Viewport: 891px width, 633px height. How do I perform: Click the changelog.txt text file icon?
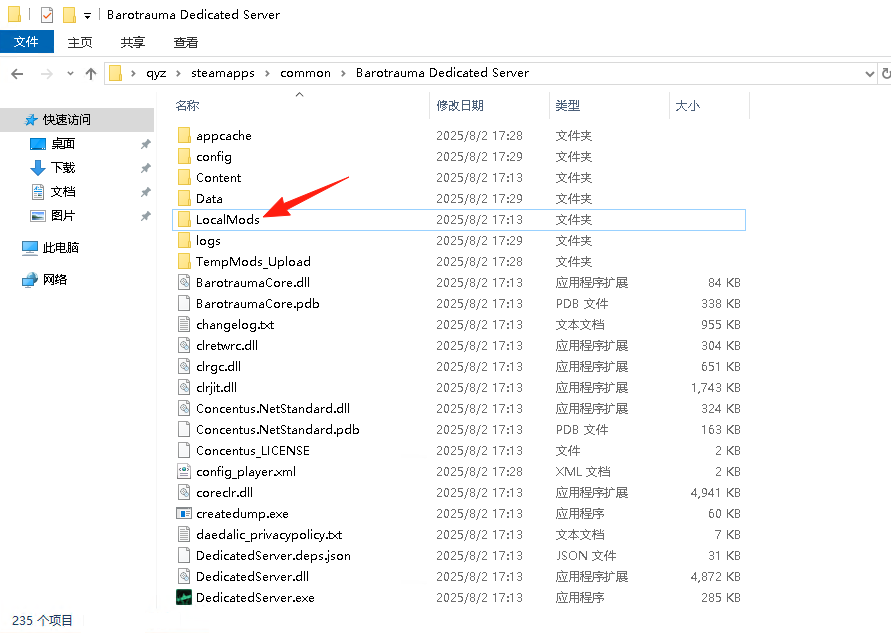pos(184,324)
